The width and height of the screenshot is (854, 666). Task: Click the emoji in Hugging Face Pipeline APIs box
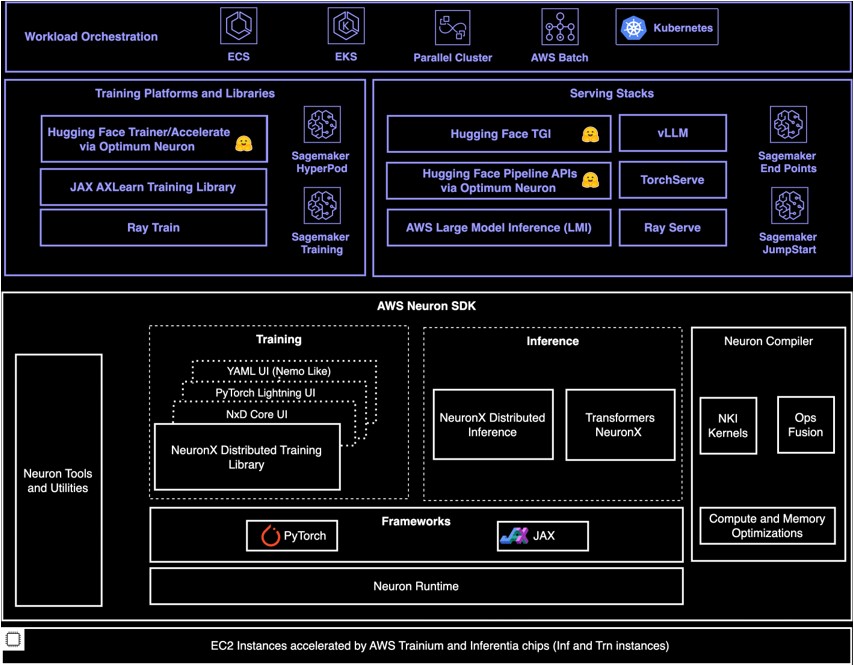click(x=590, y=180)
